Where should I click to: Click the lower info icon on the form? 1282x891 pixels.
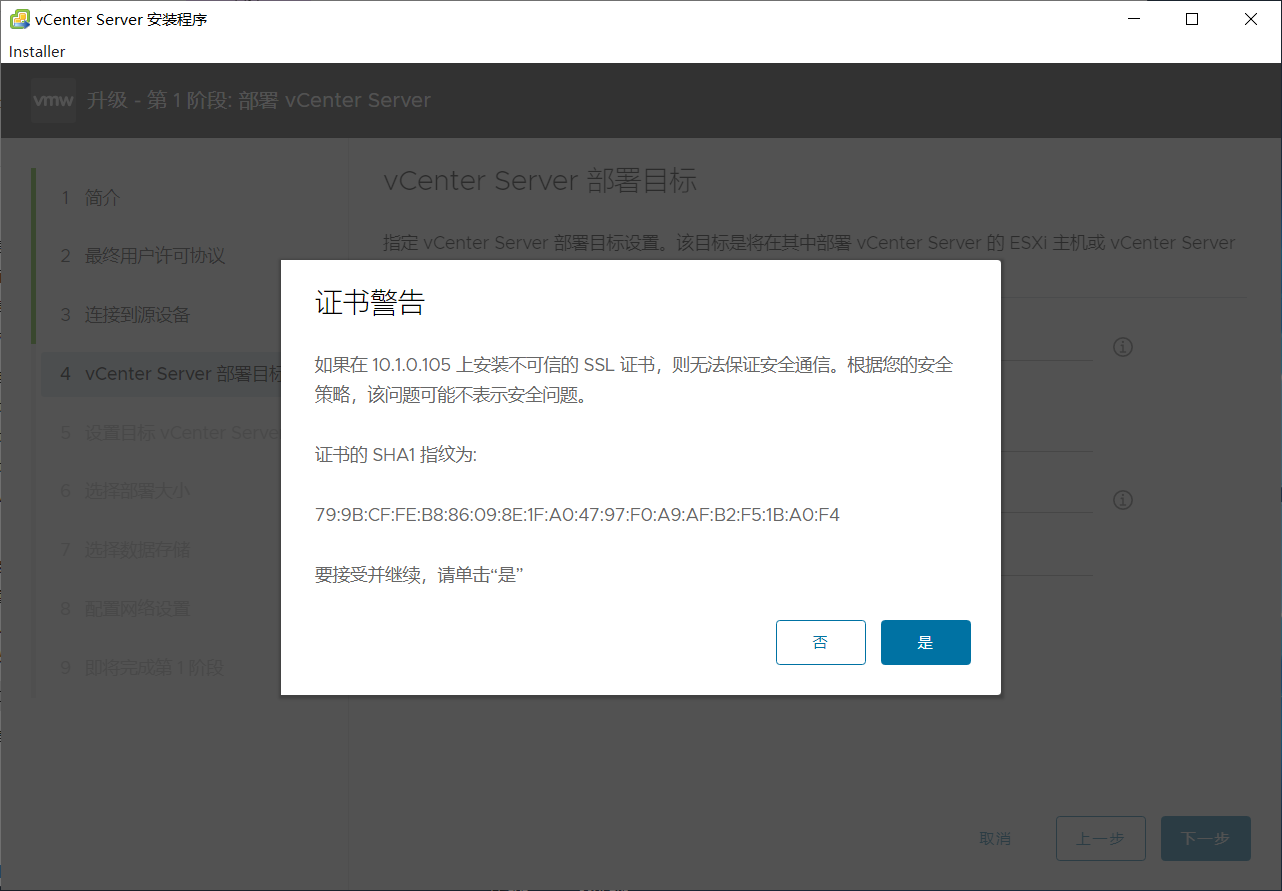(x=1122, y=500)
